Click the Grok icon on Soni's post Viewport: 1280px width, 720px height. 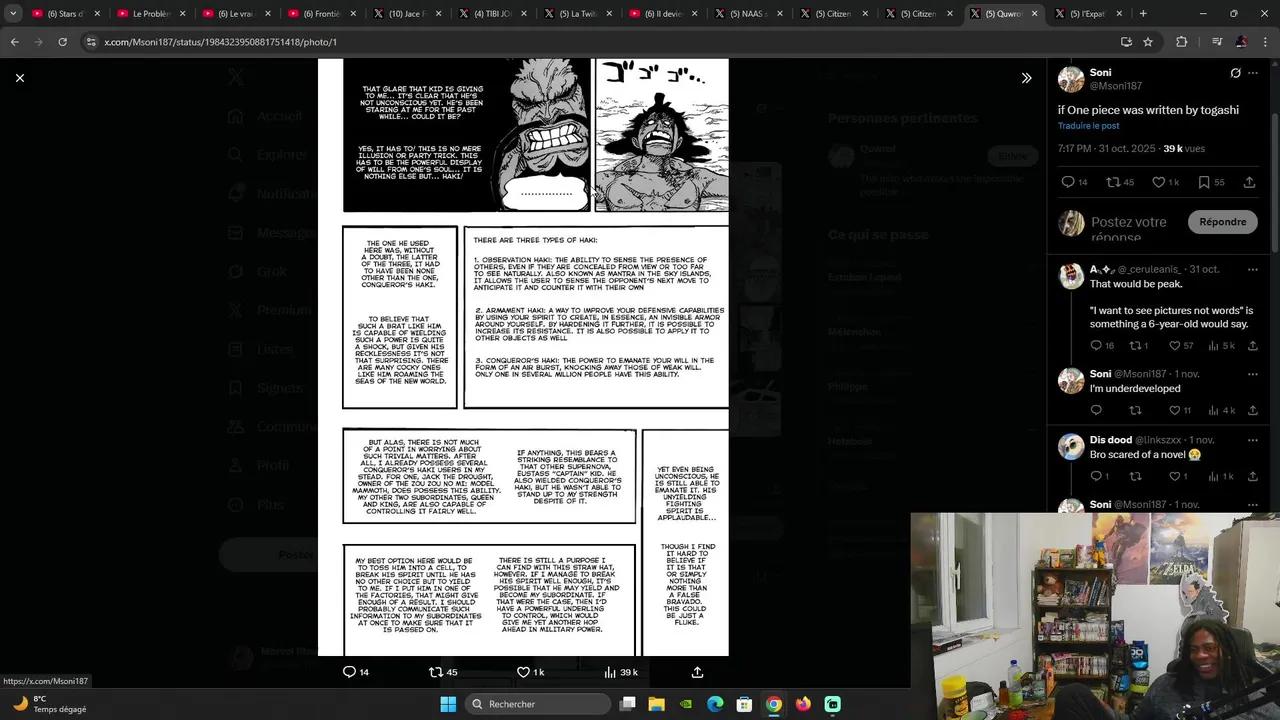pyautogui.click(x=1235, y=73)
